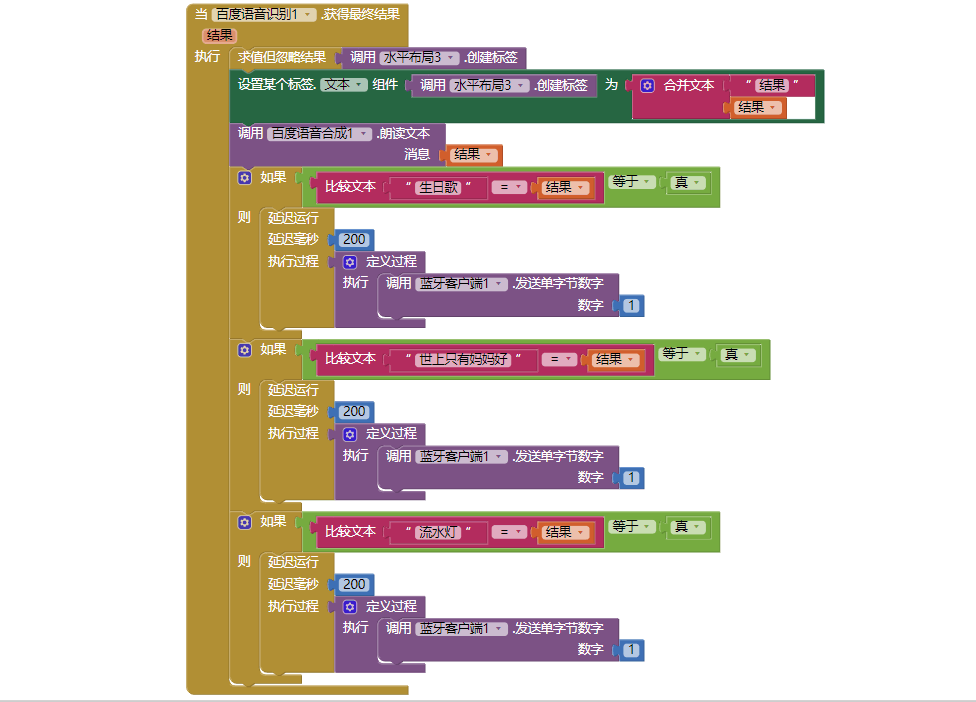Edit the 世上只有妈妈好 text string
The width and height of the screenshot is (976, 702).
coord(463,360)
